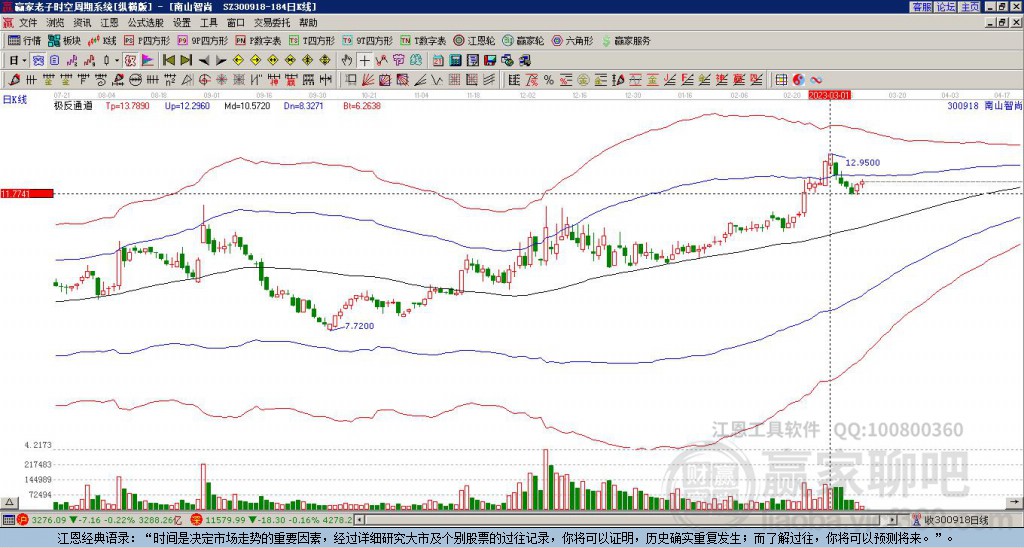The image size is (1024, 548).
Task: Click the Tp=13.7890 value
Action: 127,105
